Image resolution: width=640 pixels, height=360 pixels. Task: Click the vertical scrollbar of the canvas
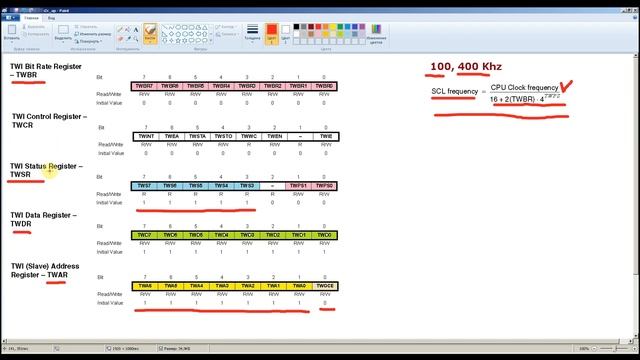(x=636, y=196)
